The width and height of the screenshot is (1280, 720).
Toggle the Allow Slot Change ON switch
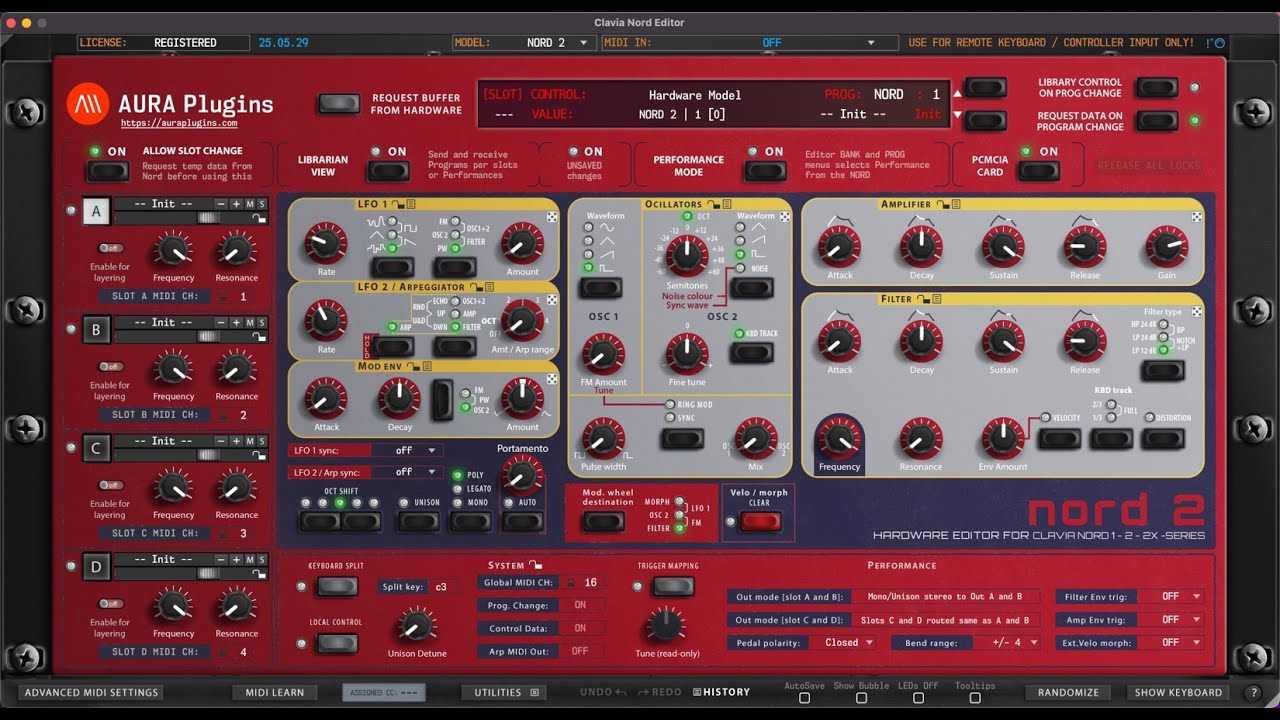click(107, 171)
